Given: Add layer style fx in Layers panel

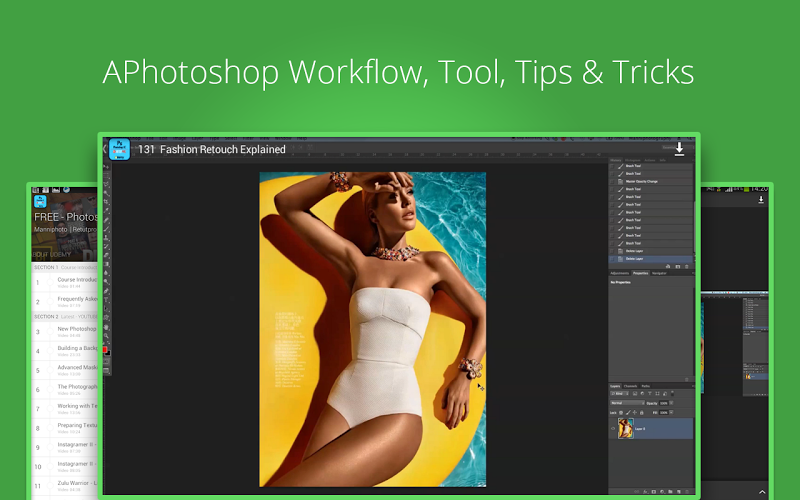Looking at the screenshot, I should (645, 491).
